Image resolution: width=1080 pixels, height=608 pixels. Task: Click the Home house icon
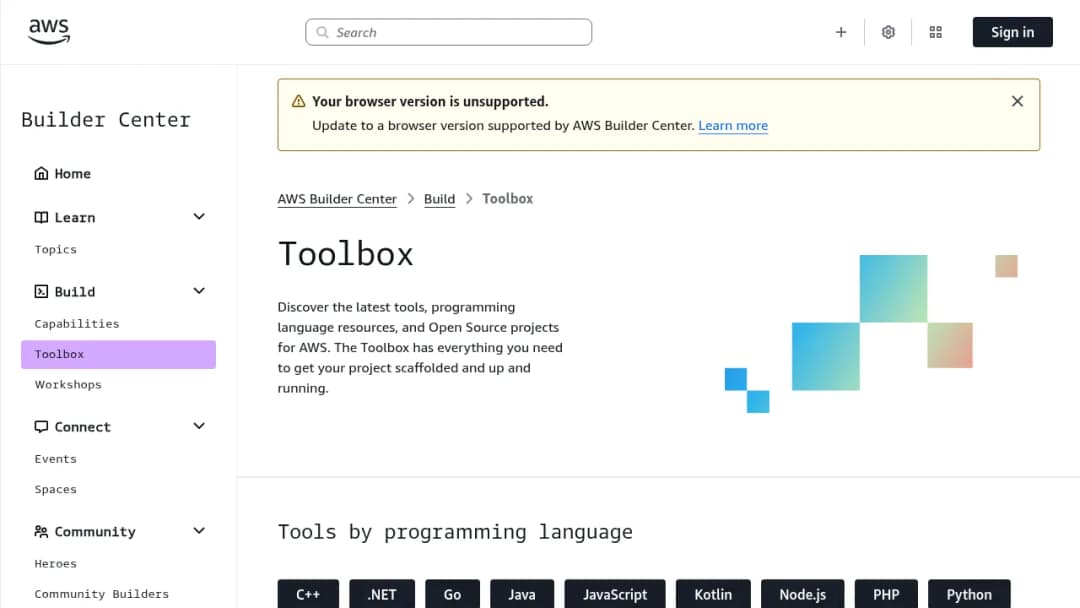point(41,174)
